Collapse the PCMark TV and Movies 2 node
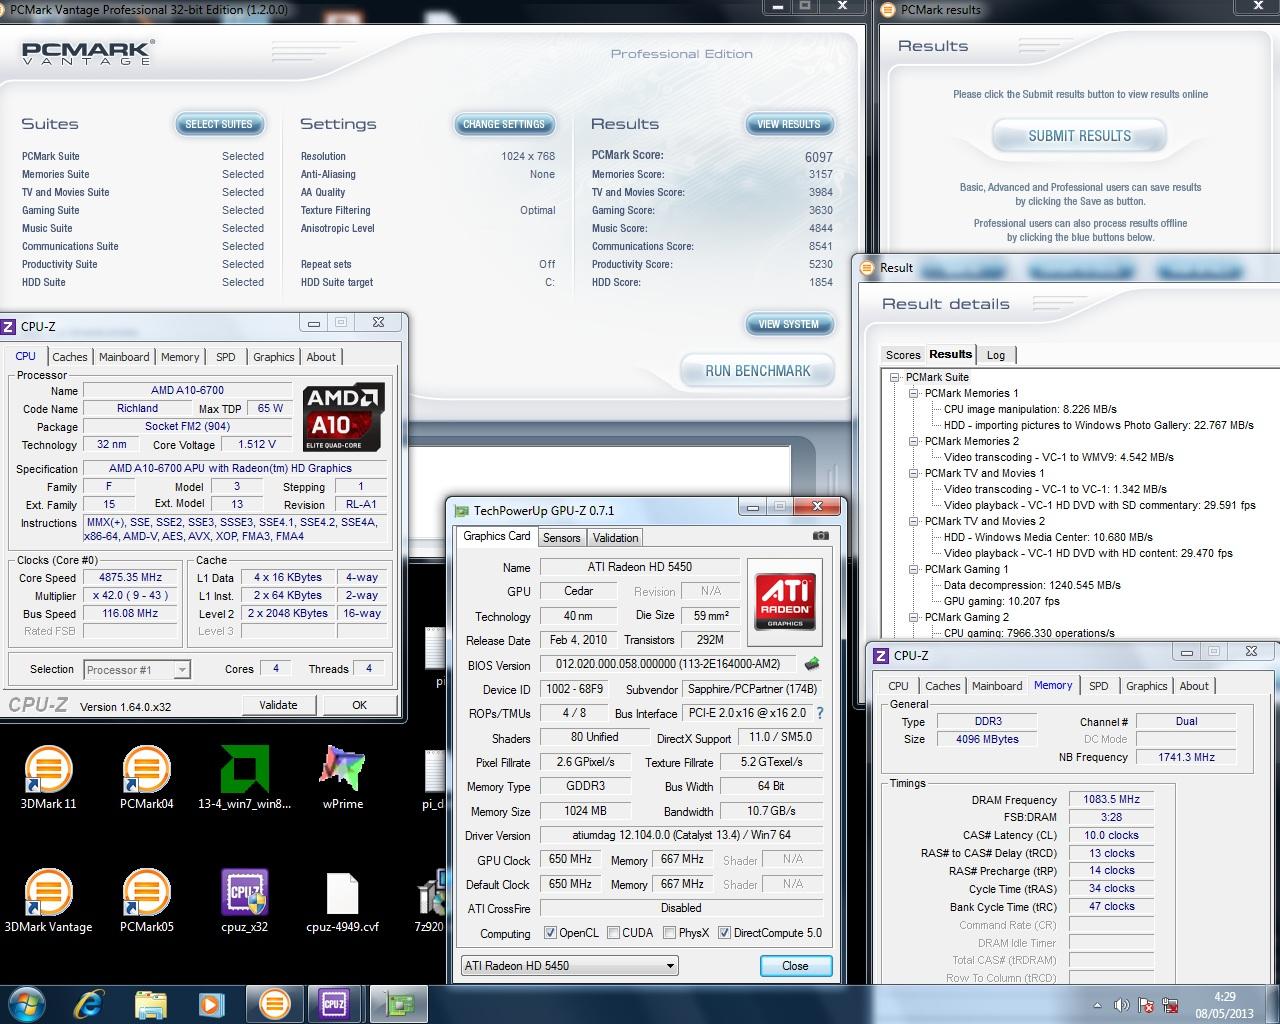The image size is (1280, 1024). tap(913, 521)
